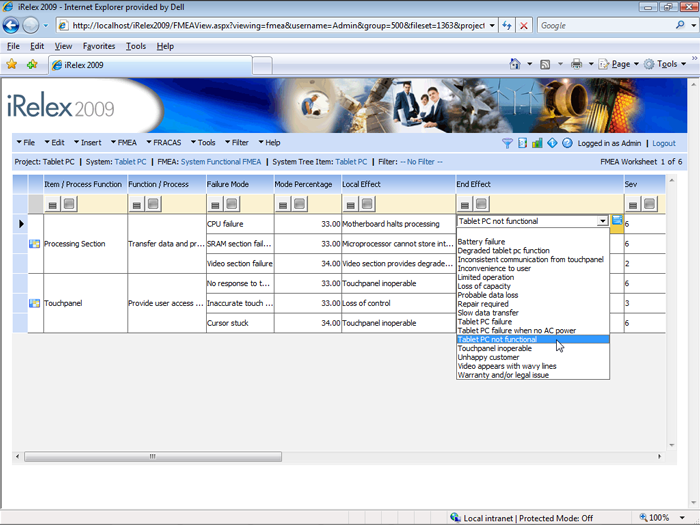Click 'CPU failure' failure mode cell
Image resolution: width=700 pixels, height=525 pixels.
(x=240, y=224)
